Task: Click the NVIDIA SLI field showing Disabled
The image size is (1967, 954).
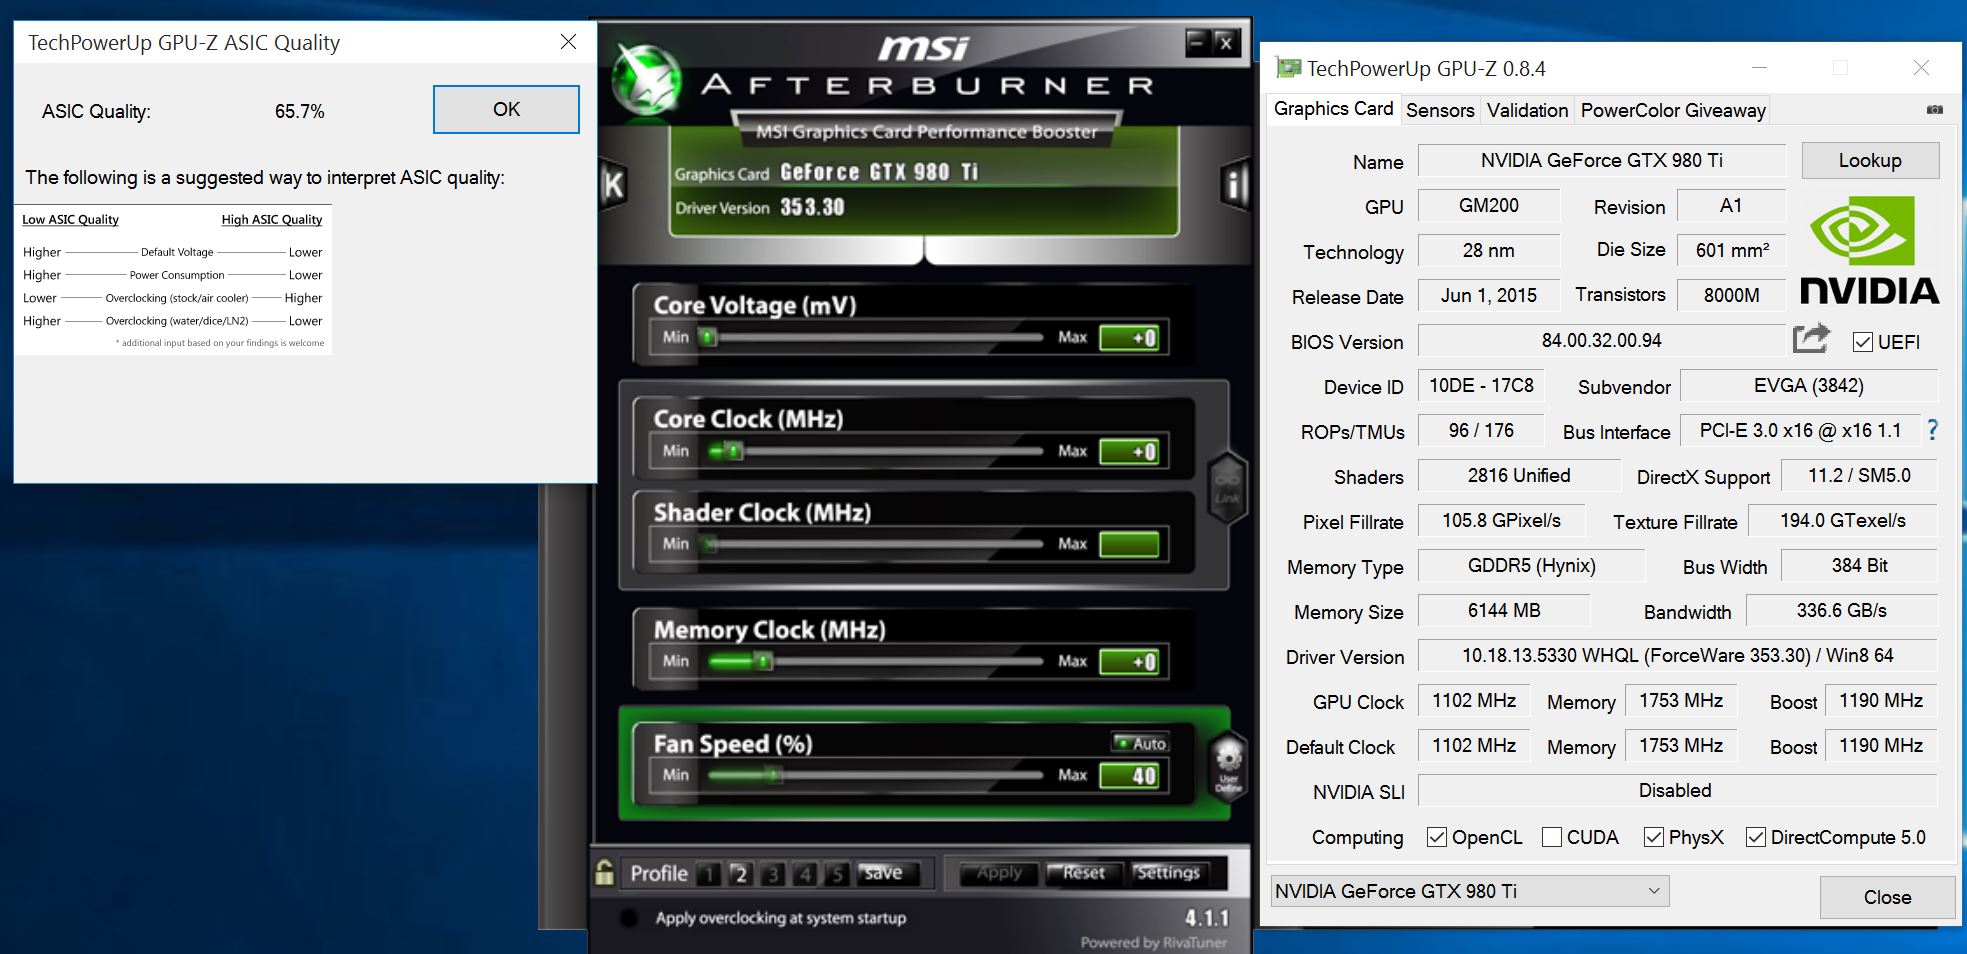Action: [x=1678, y=790]
